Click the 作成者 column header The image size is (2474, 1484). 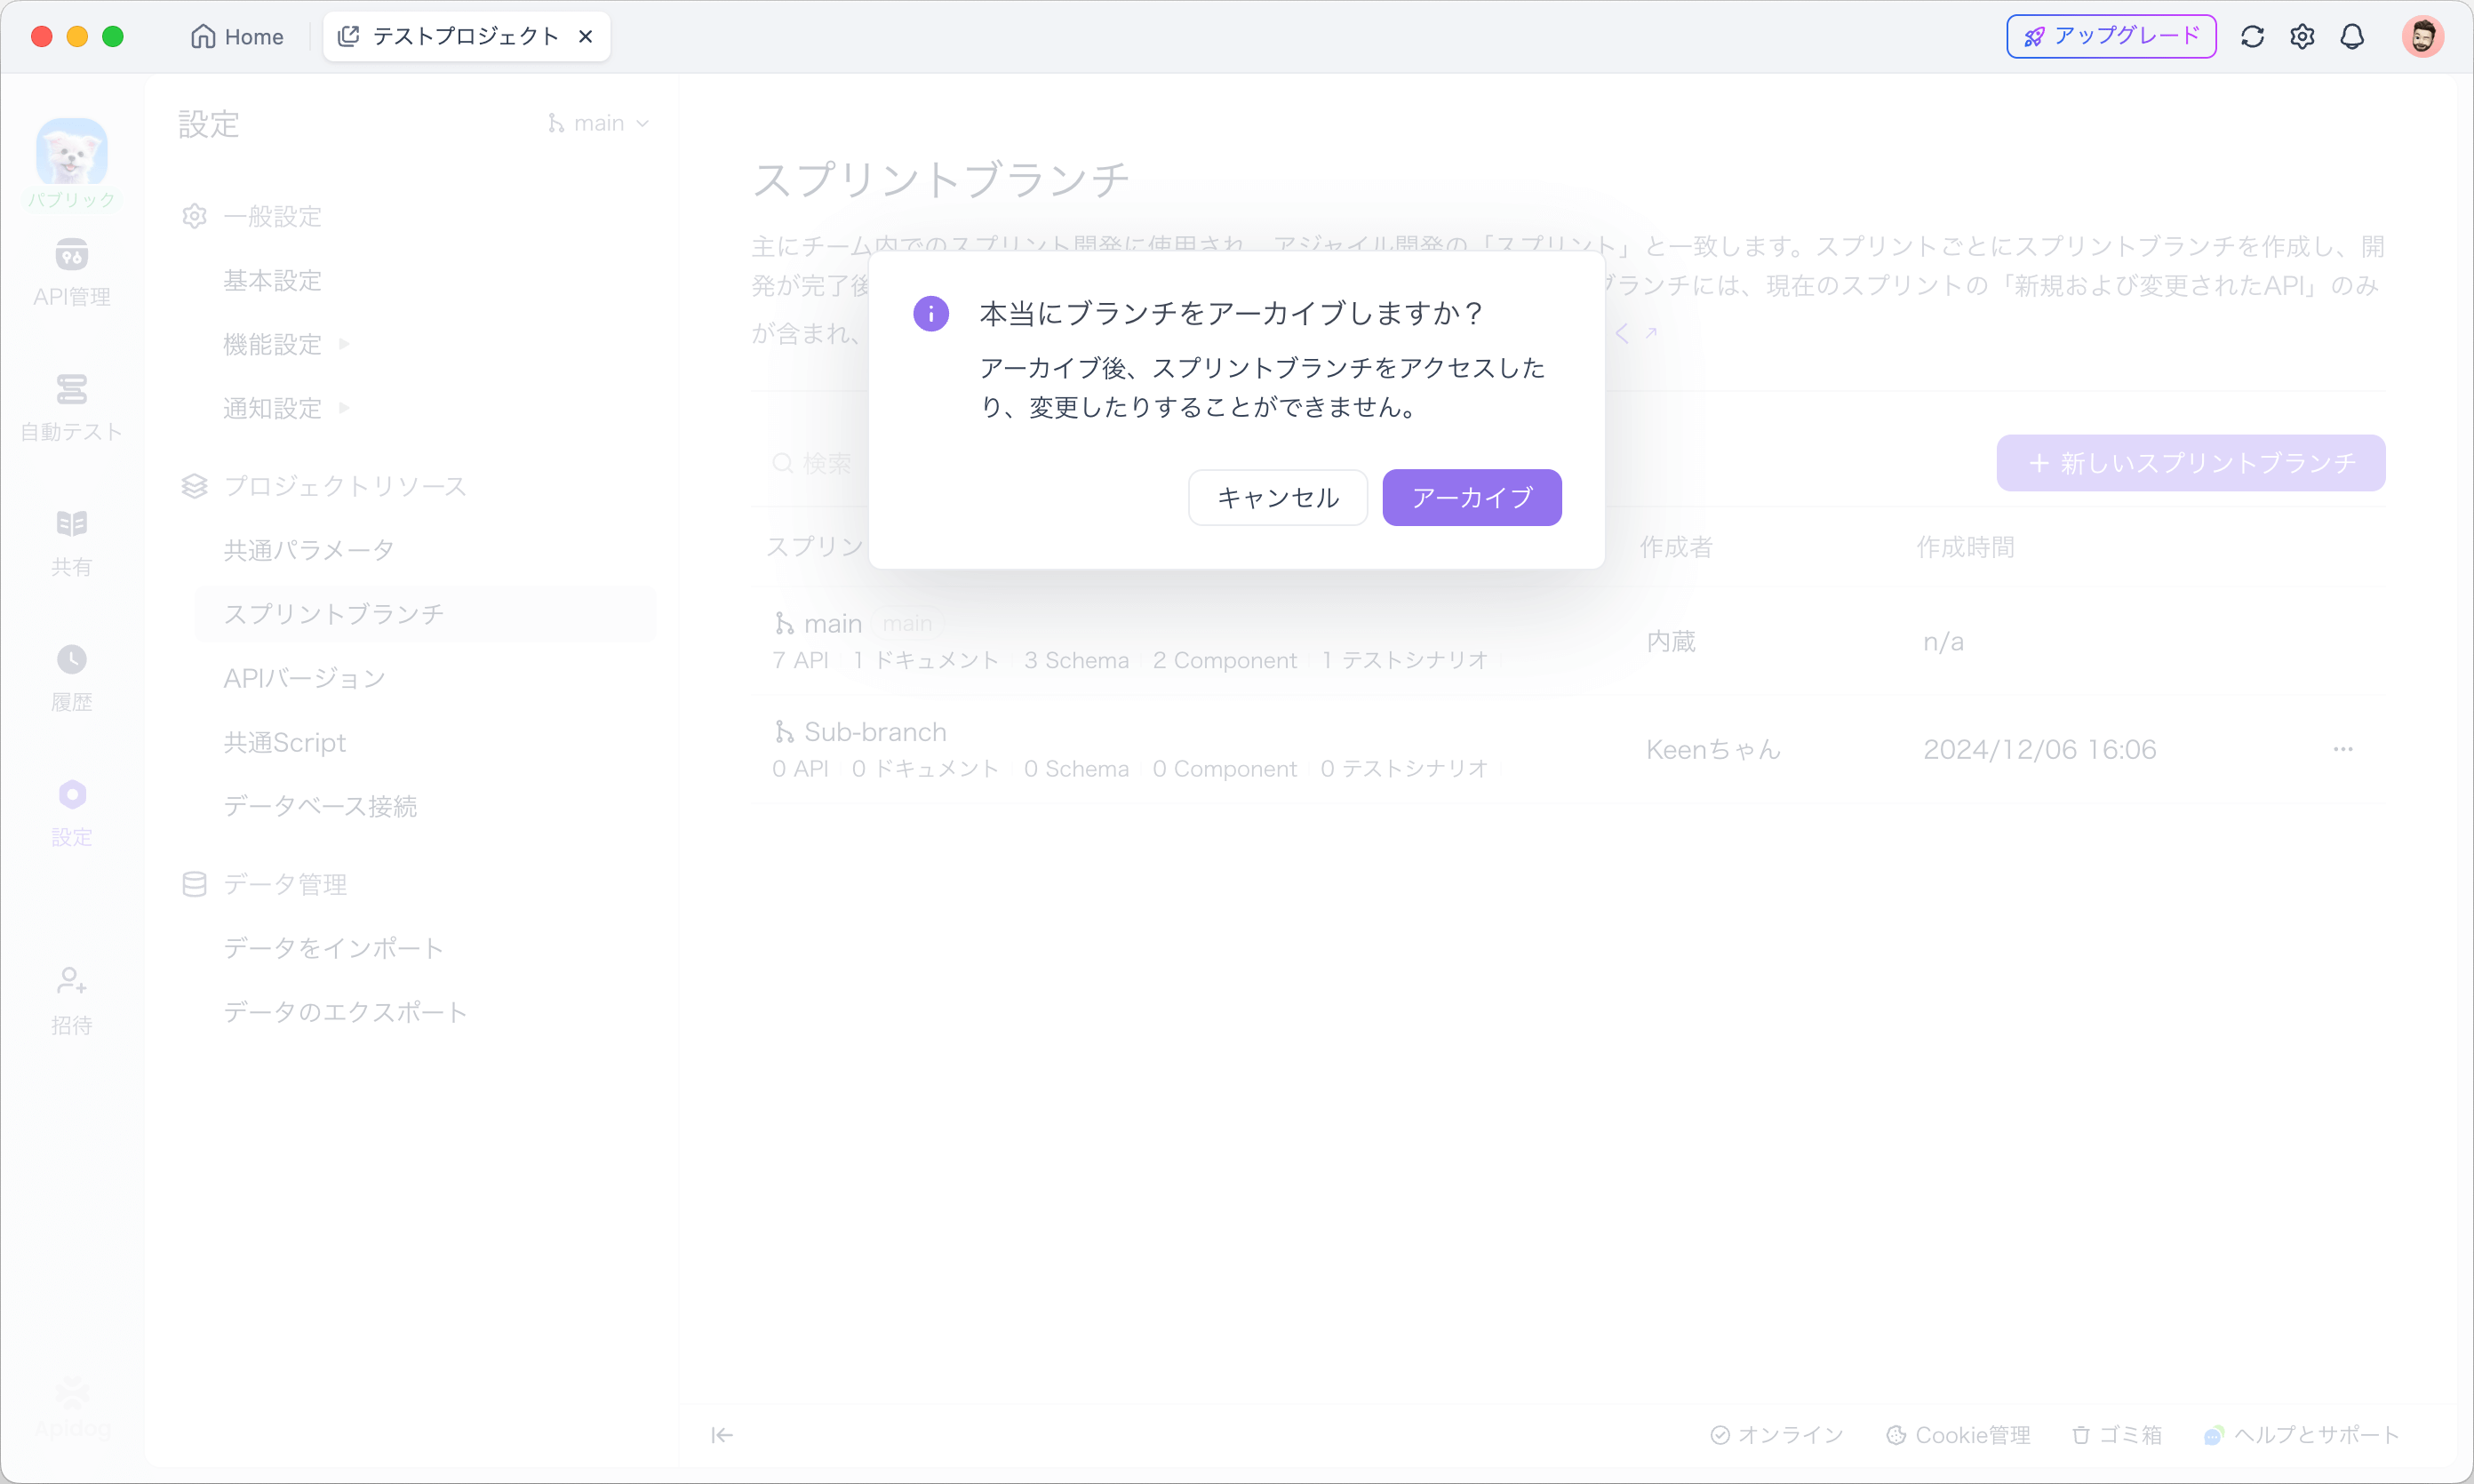1676,547
